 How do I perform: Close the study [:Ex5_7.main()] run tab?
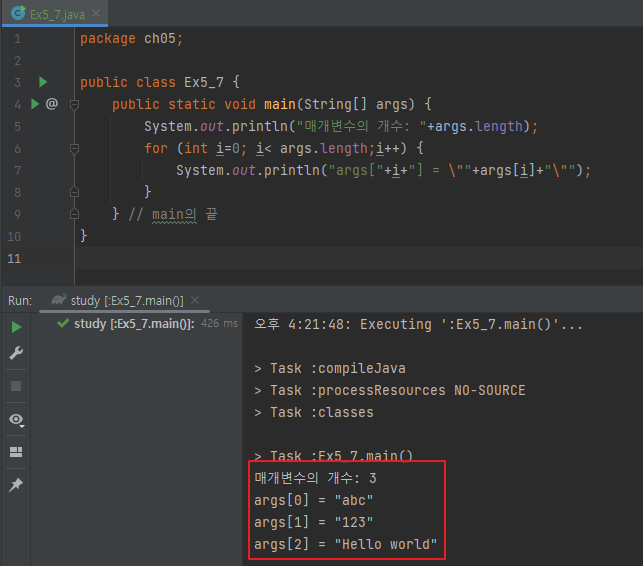[x=195, y=300]
